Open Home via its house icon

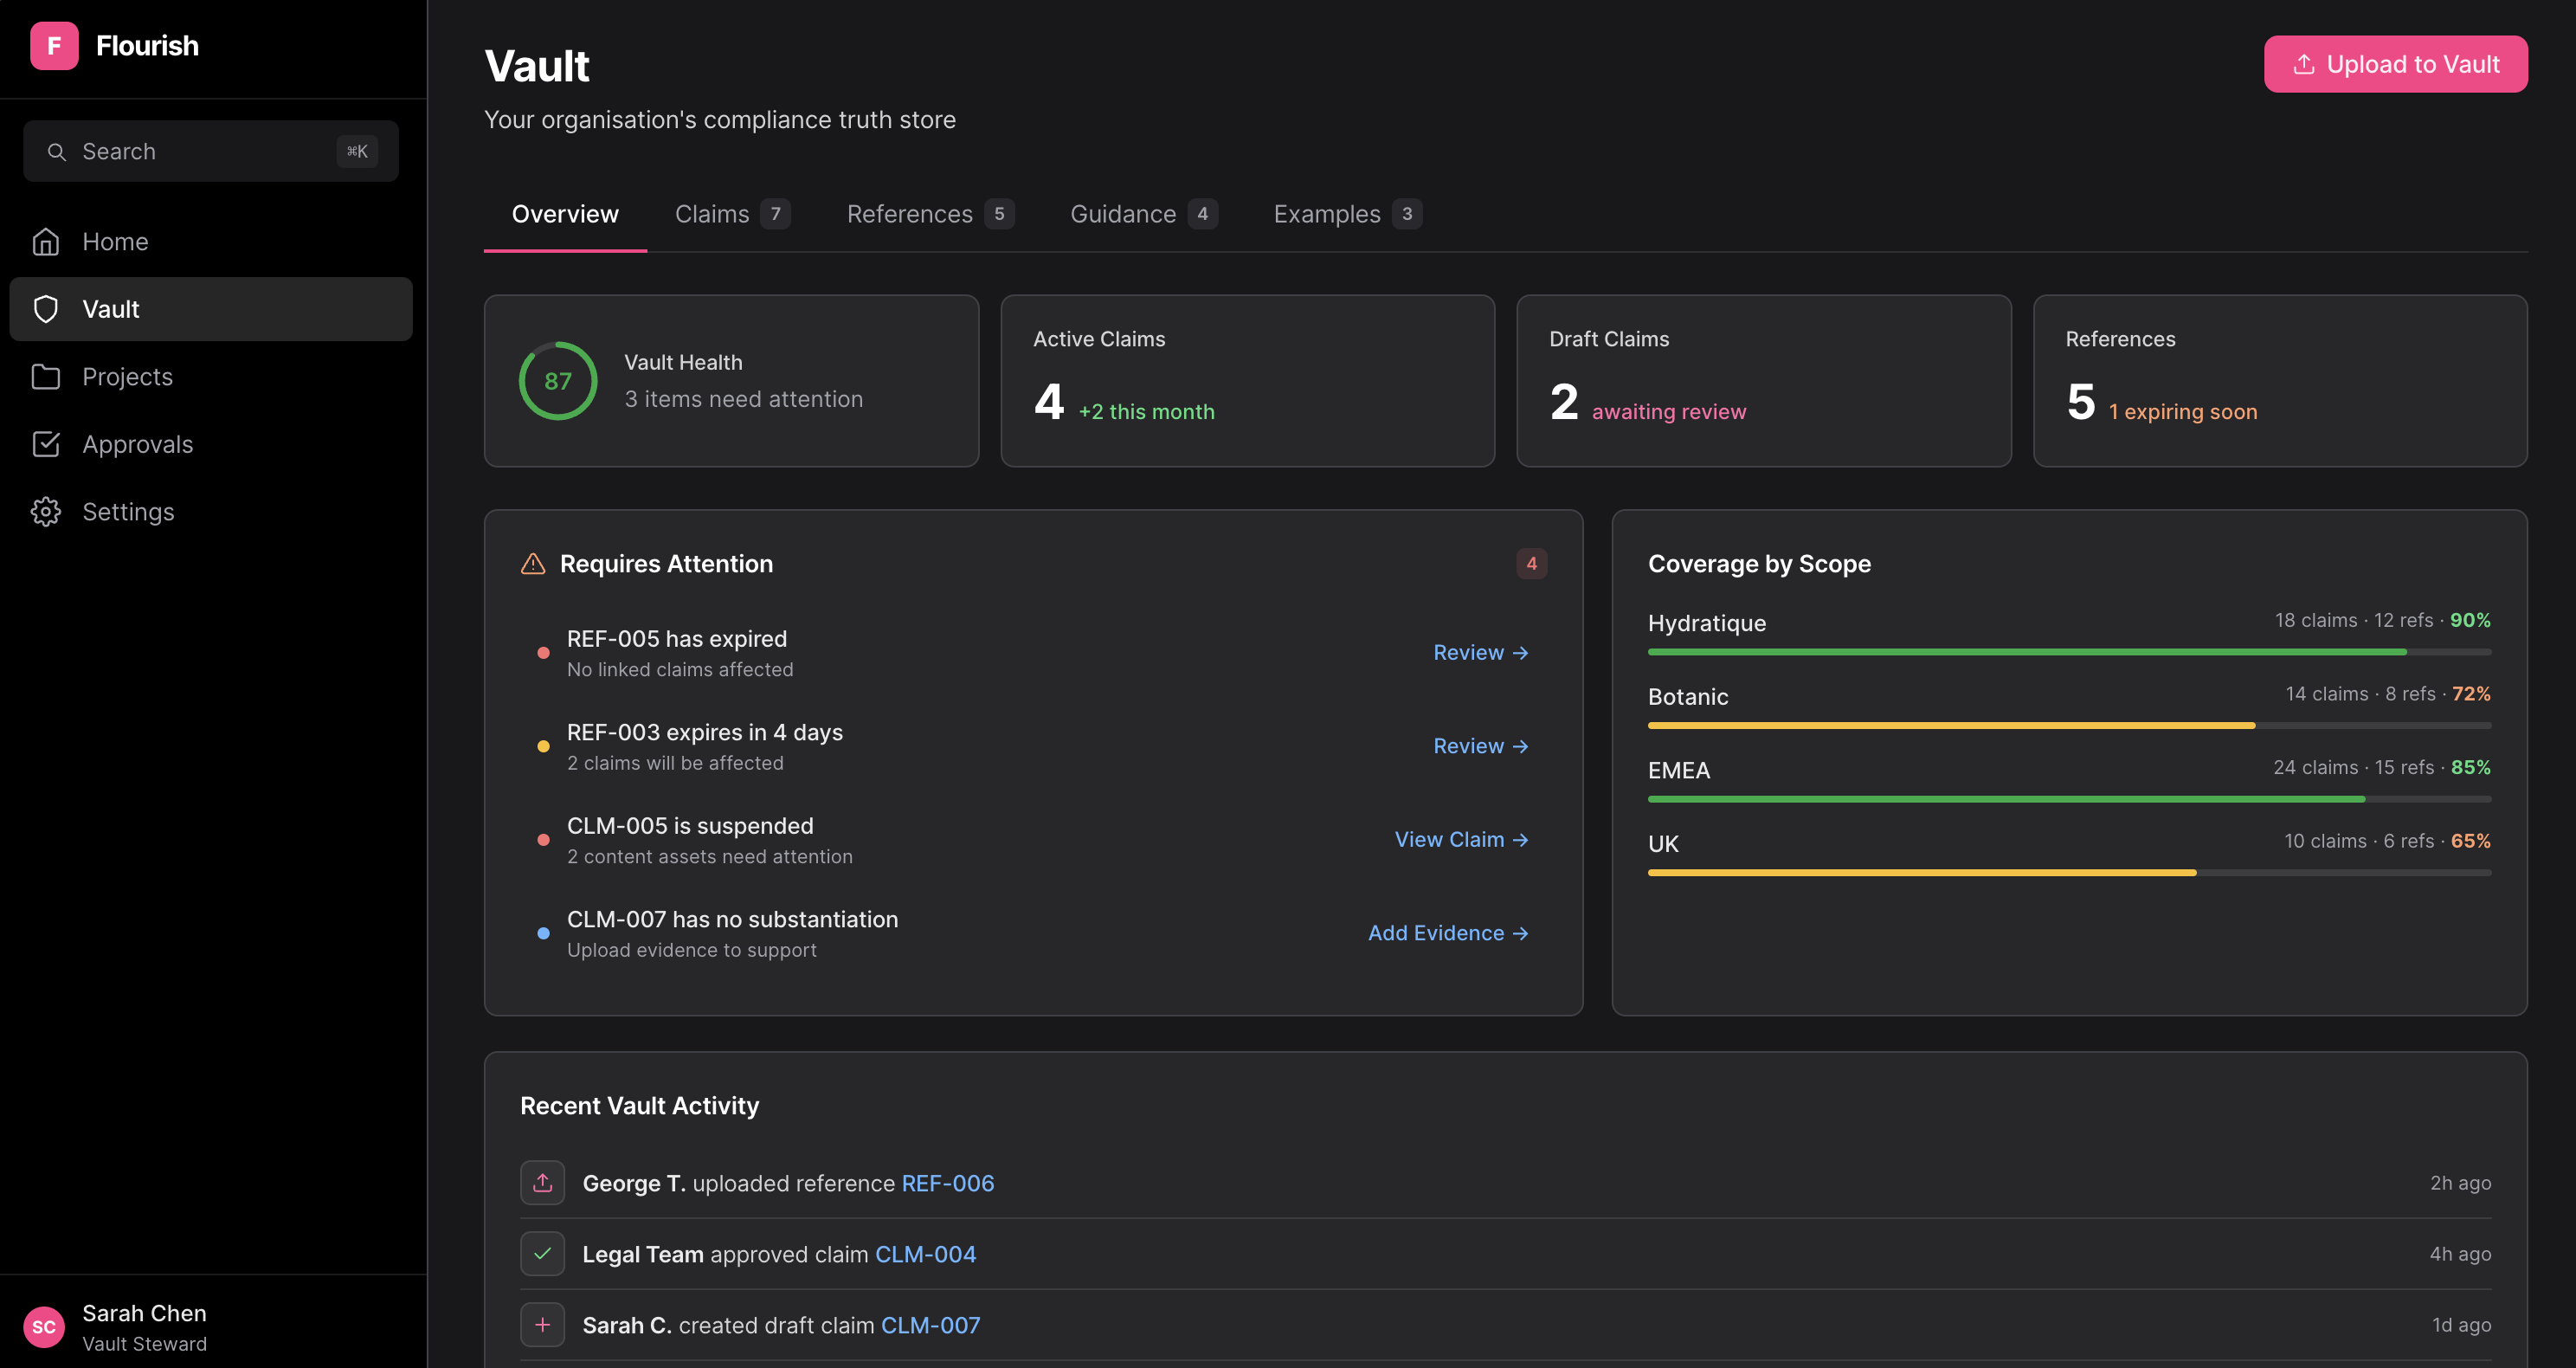coord(46,242)
